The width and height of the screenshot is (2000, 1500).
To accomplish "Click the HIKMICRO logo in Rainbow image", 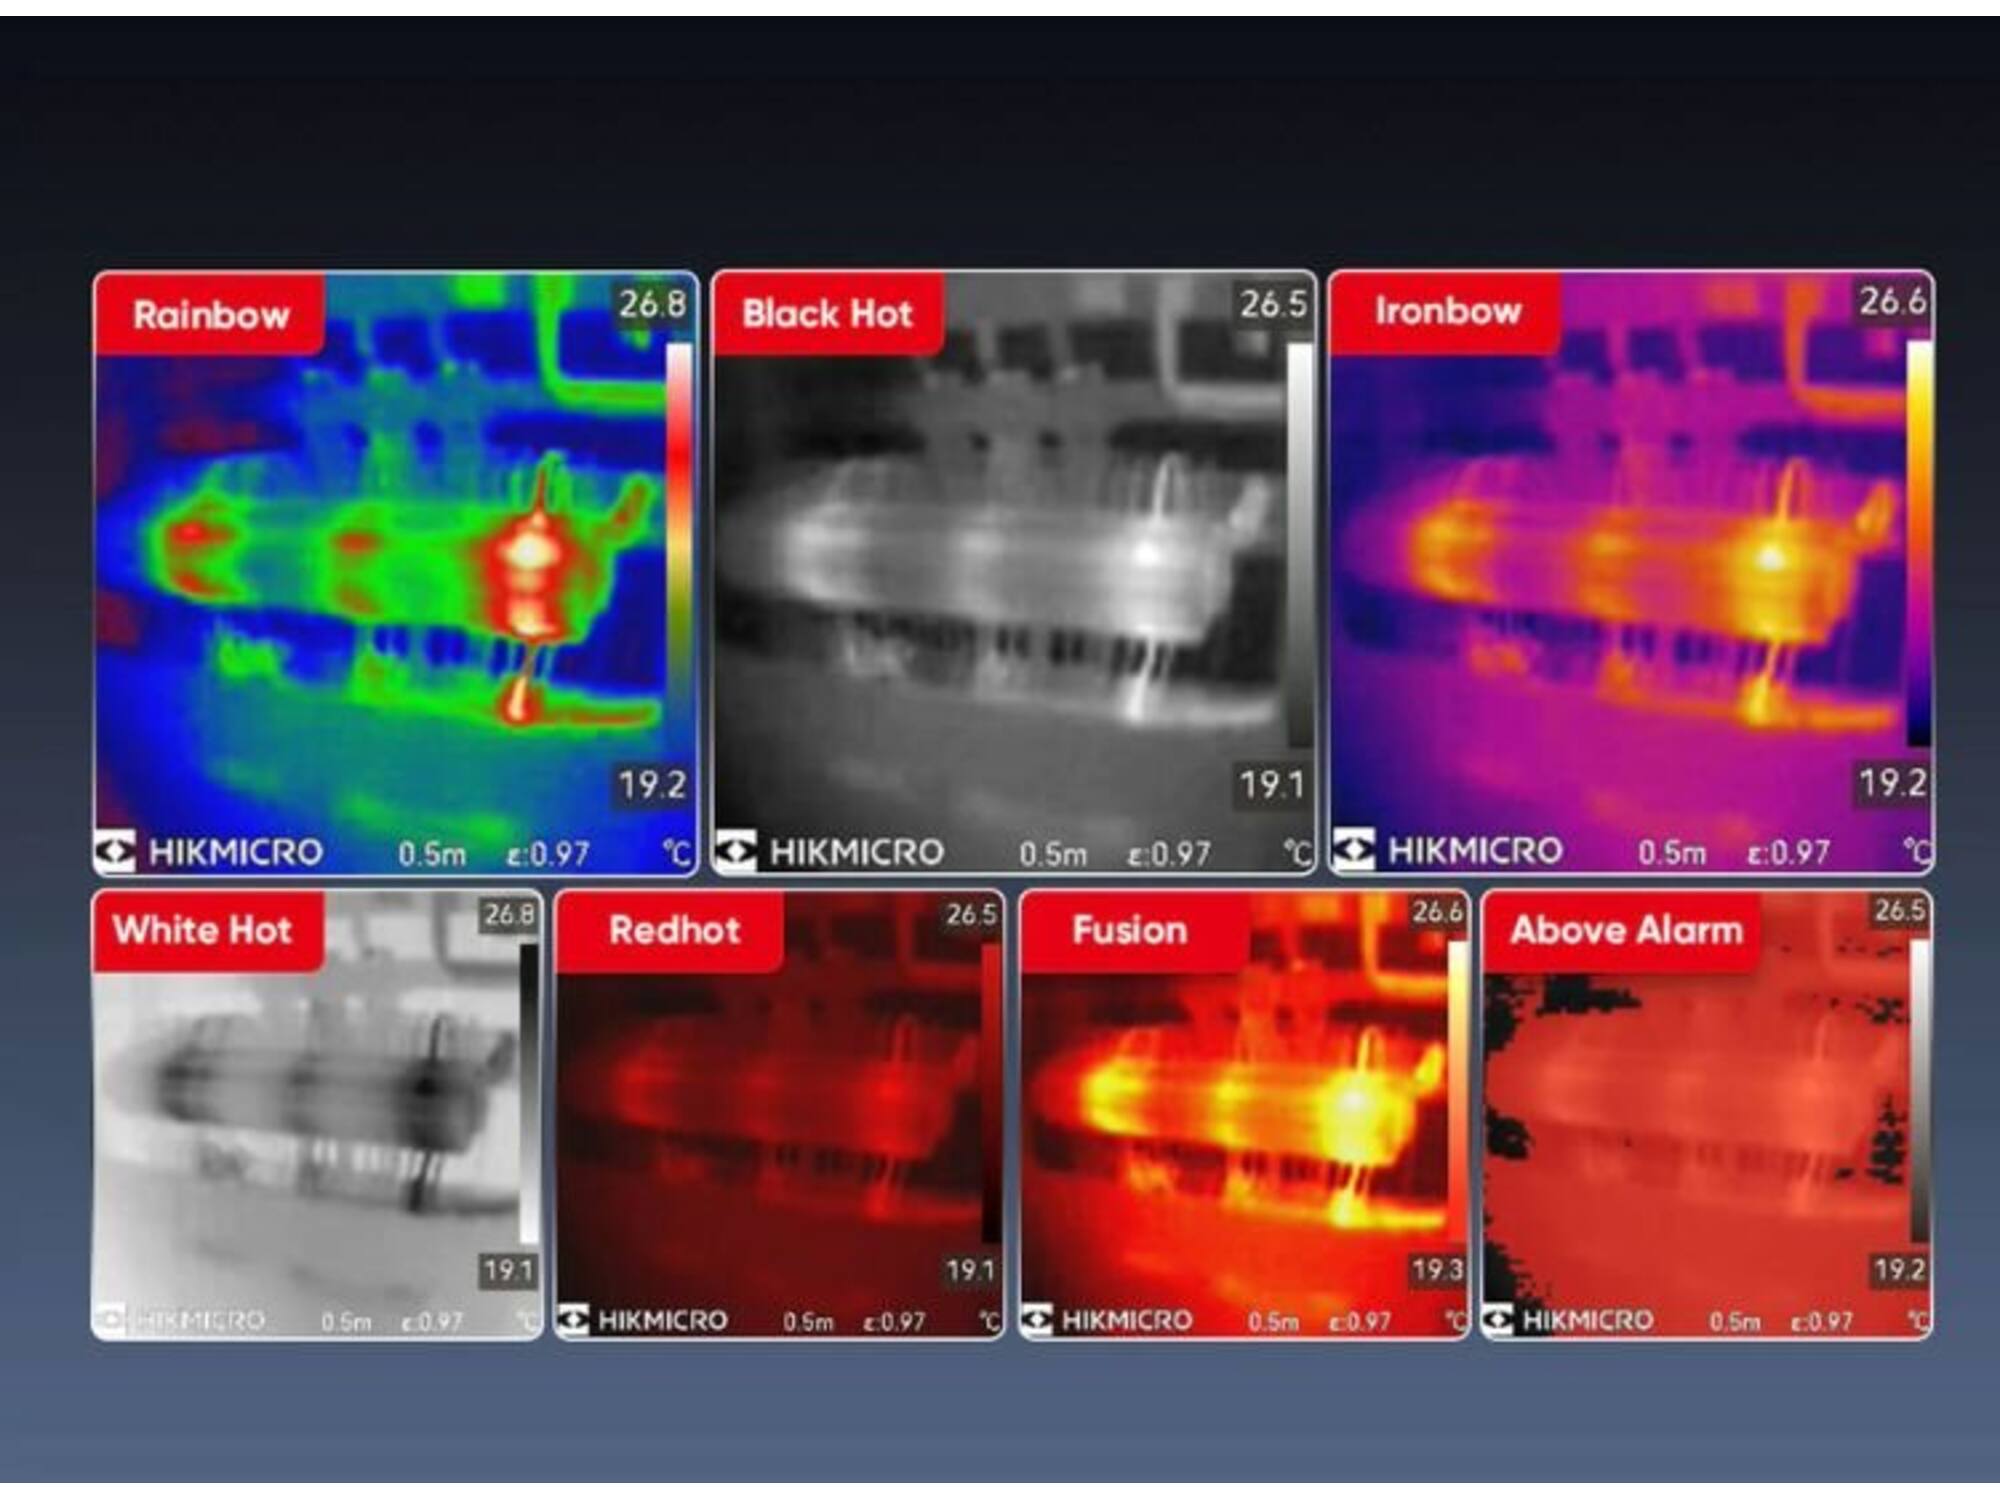I will coord(209,852).
